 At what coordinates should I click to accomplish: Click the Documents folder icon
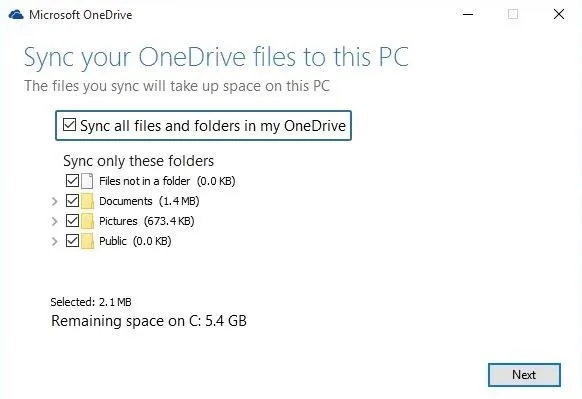87,201
